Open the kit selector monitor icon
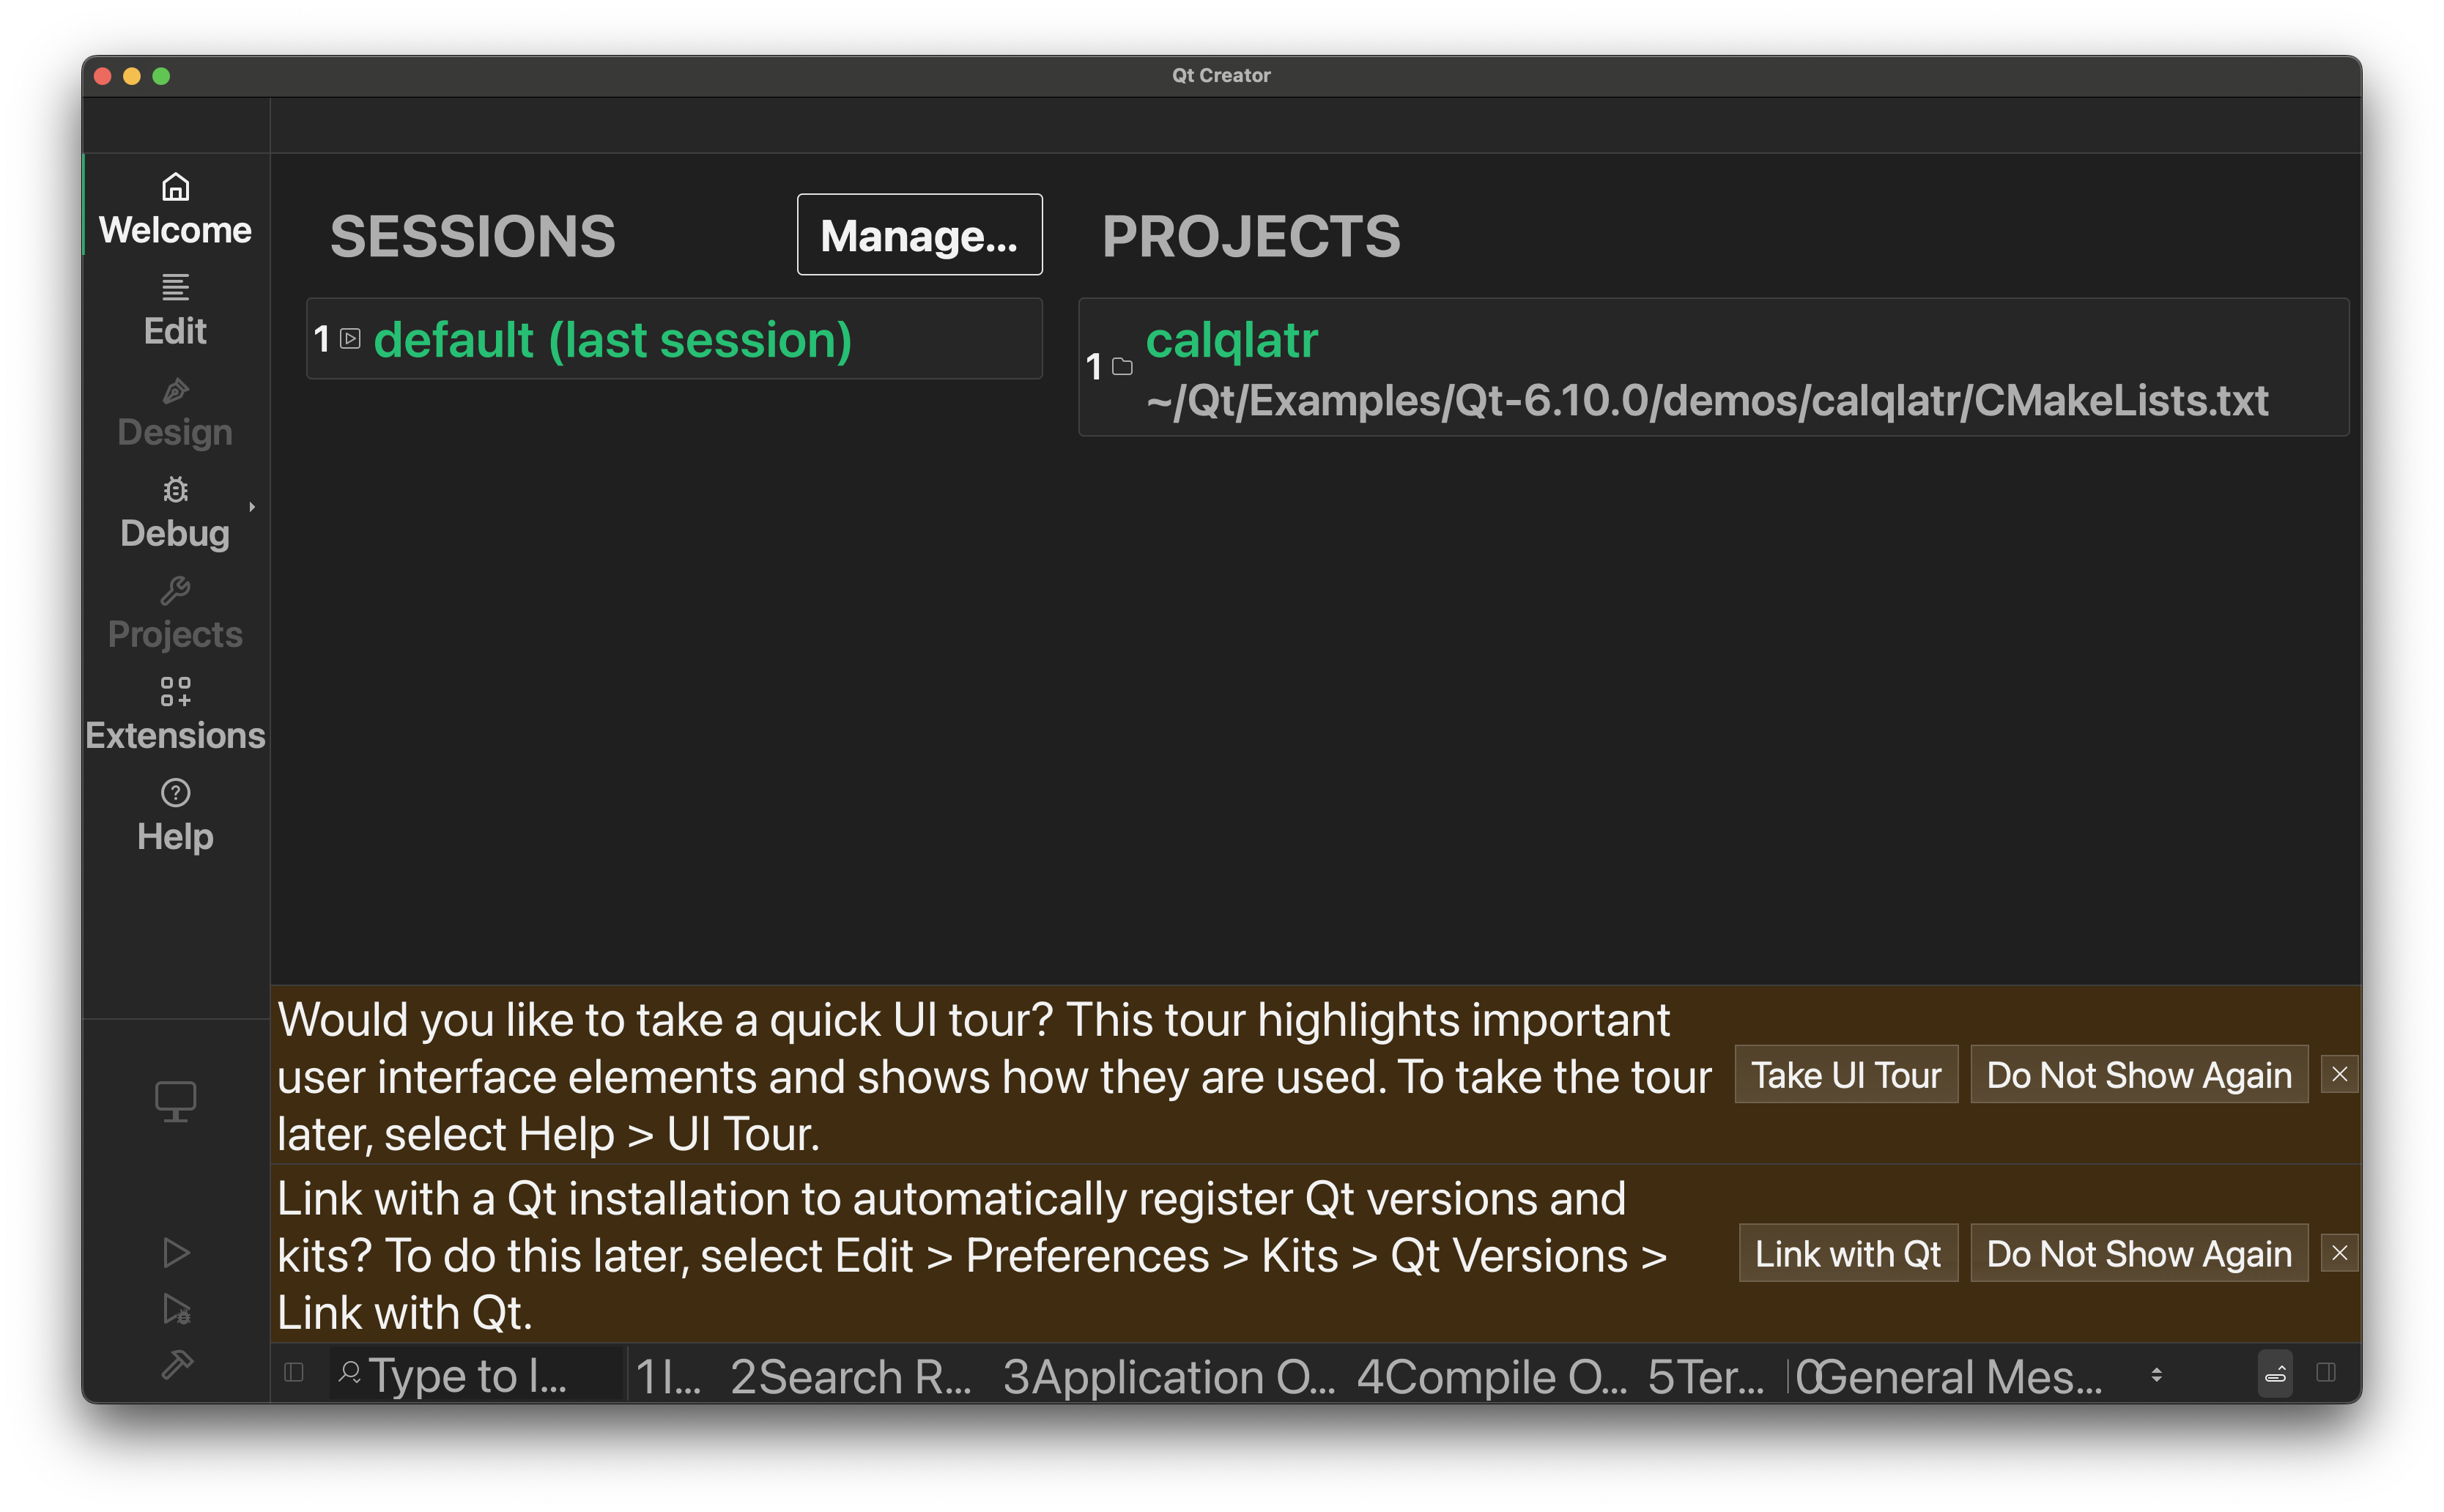 (x=176, y=1102)
